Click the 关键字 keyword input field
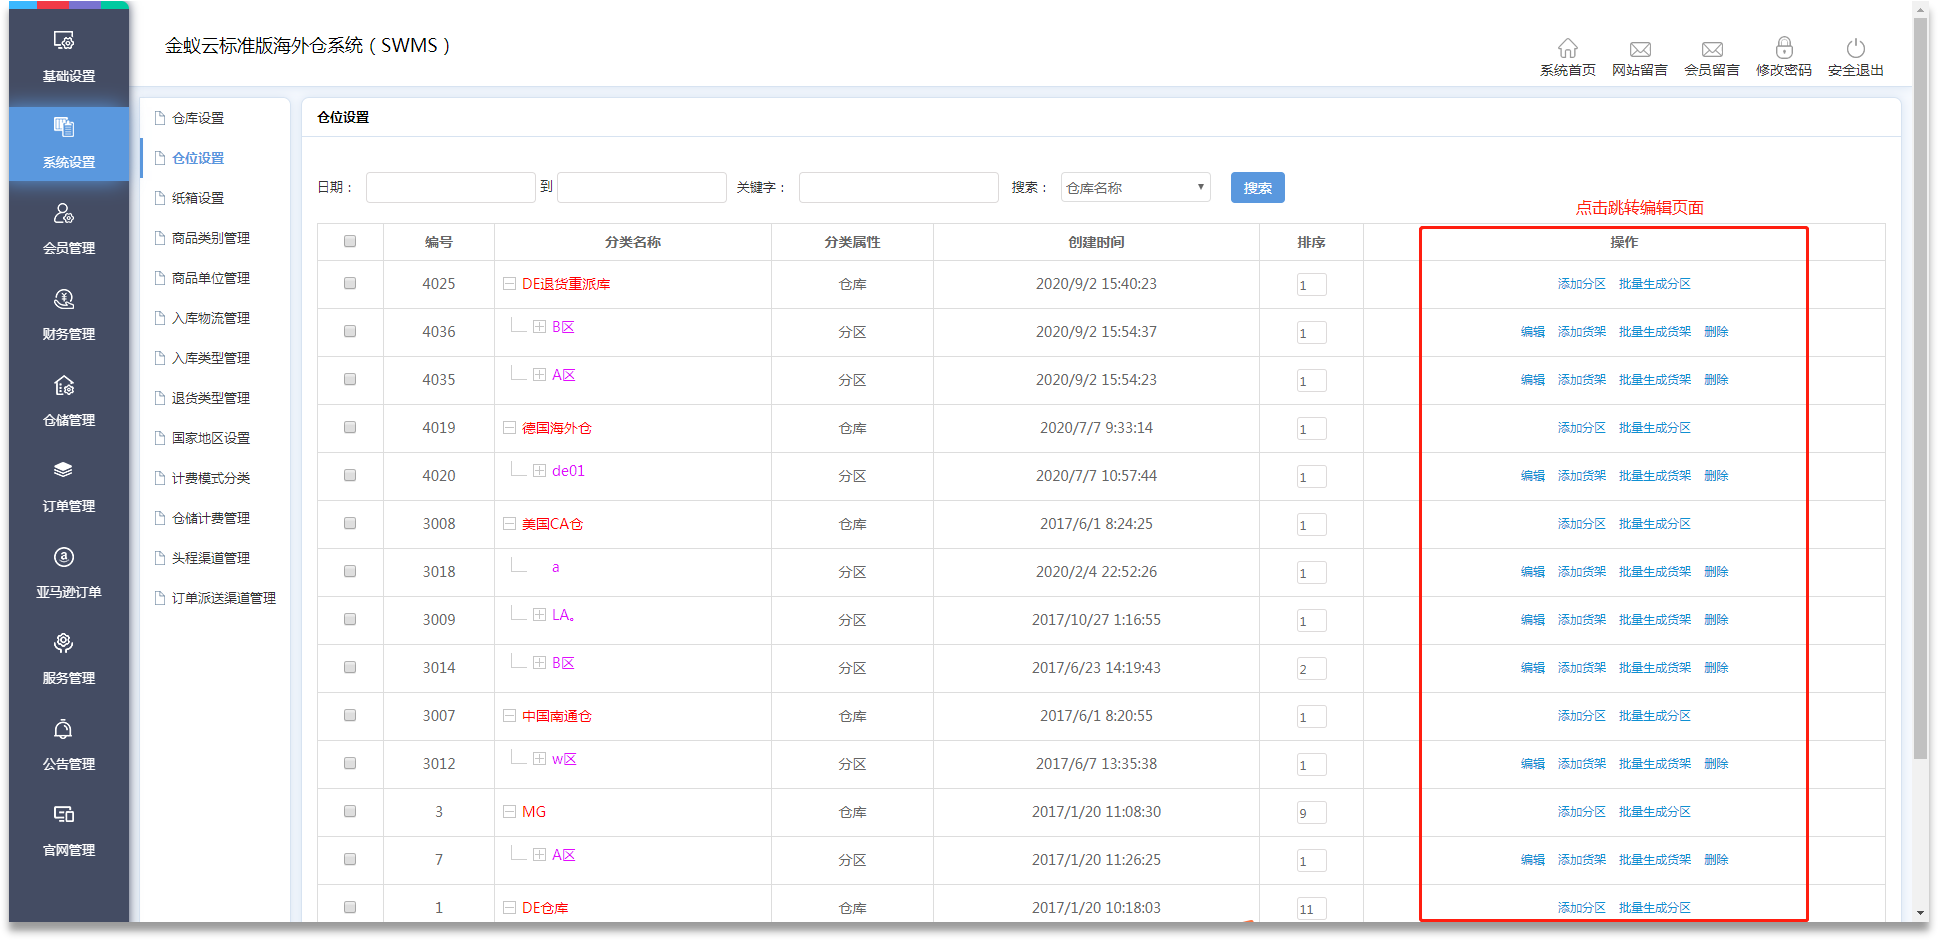This screenshot has width=1938, height=942. [898, 188]
